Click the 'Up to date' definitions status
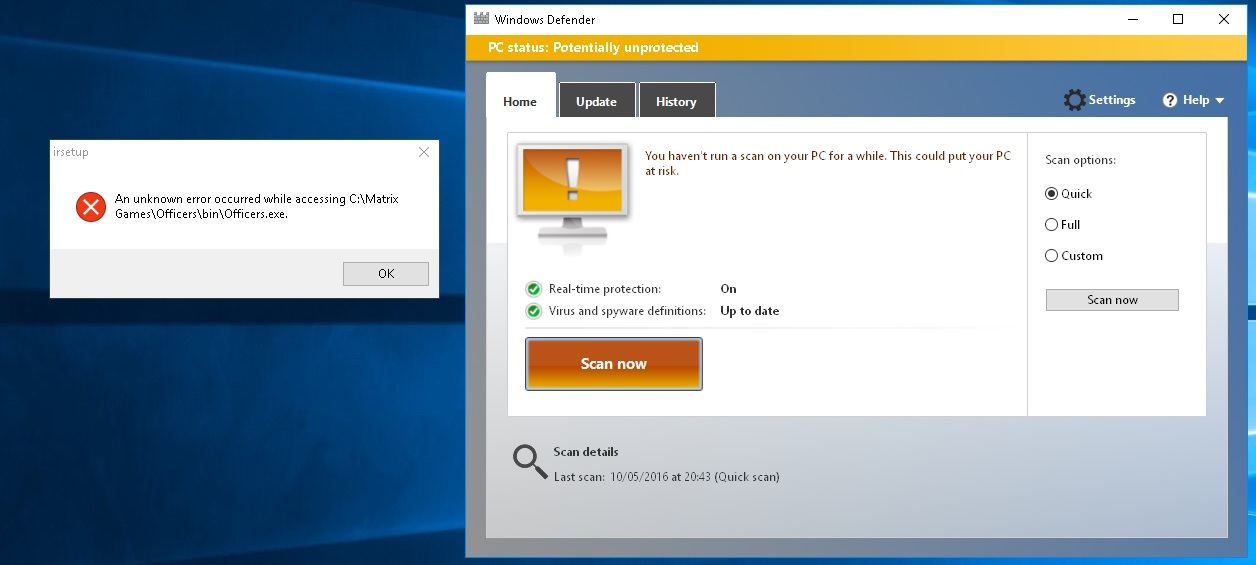1256x565 pixels. pos(750,311)
